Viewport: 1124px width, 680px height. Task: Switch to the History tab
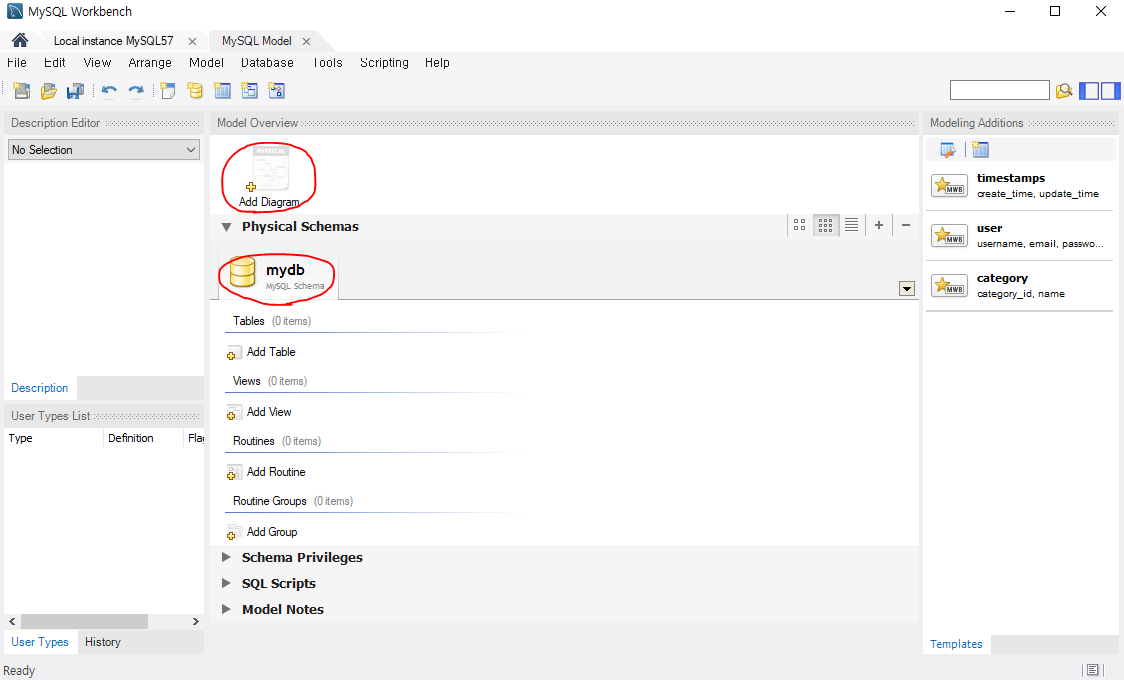[x=103, y=642]
